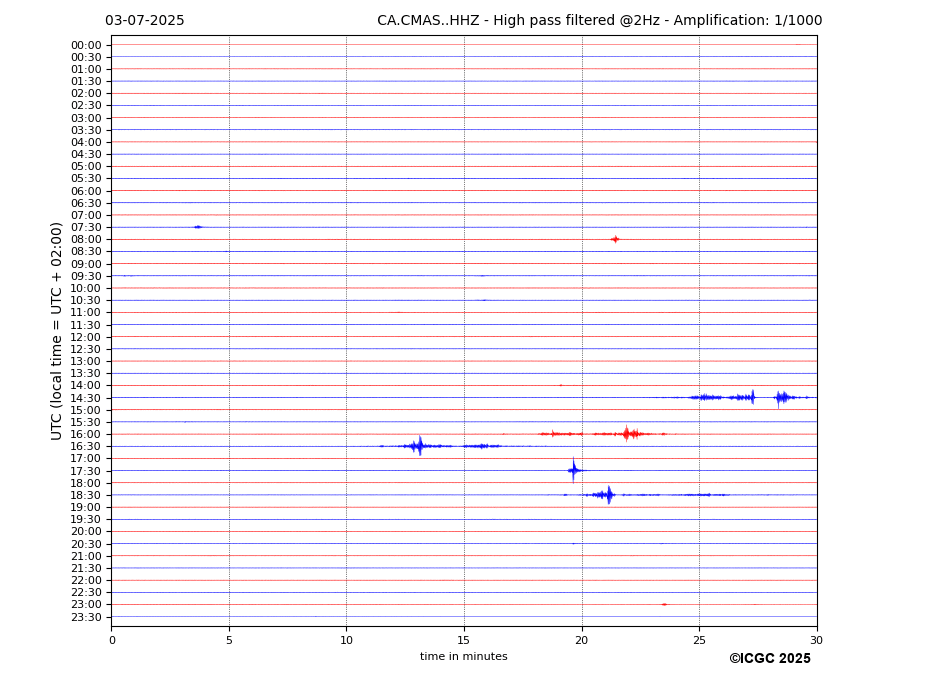Click the x-axis tick label 15
This screenshot has width=927, height=696.
pos(464,640)
